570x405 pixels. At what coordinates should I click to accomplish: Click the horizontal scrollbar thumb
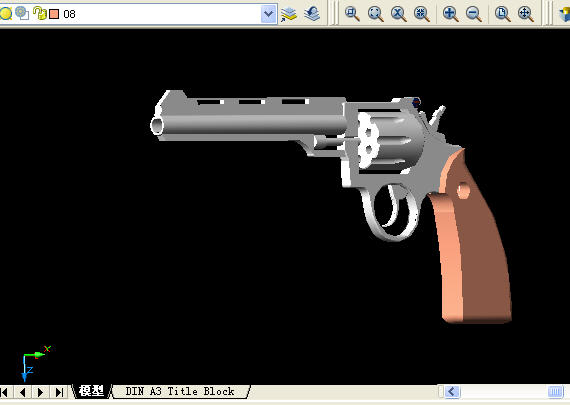pyautogui.click(x=555, y=392)
